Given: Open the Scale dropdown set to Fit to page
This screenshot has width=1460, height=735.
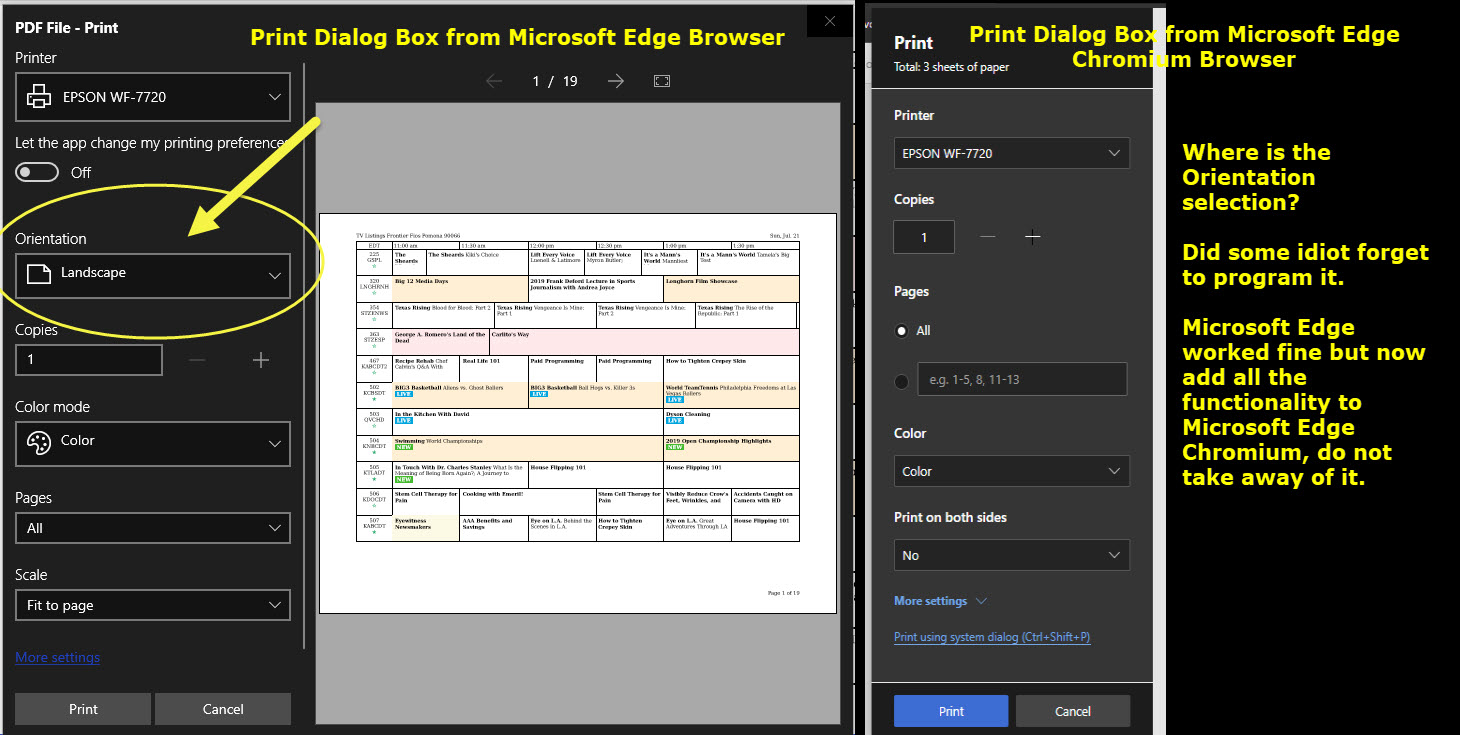Looking at the screenshot, I should click(152, 605).
